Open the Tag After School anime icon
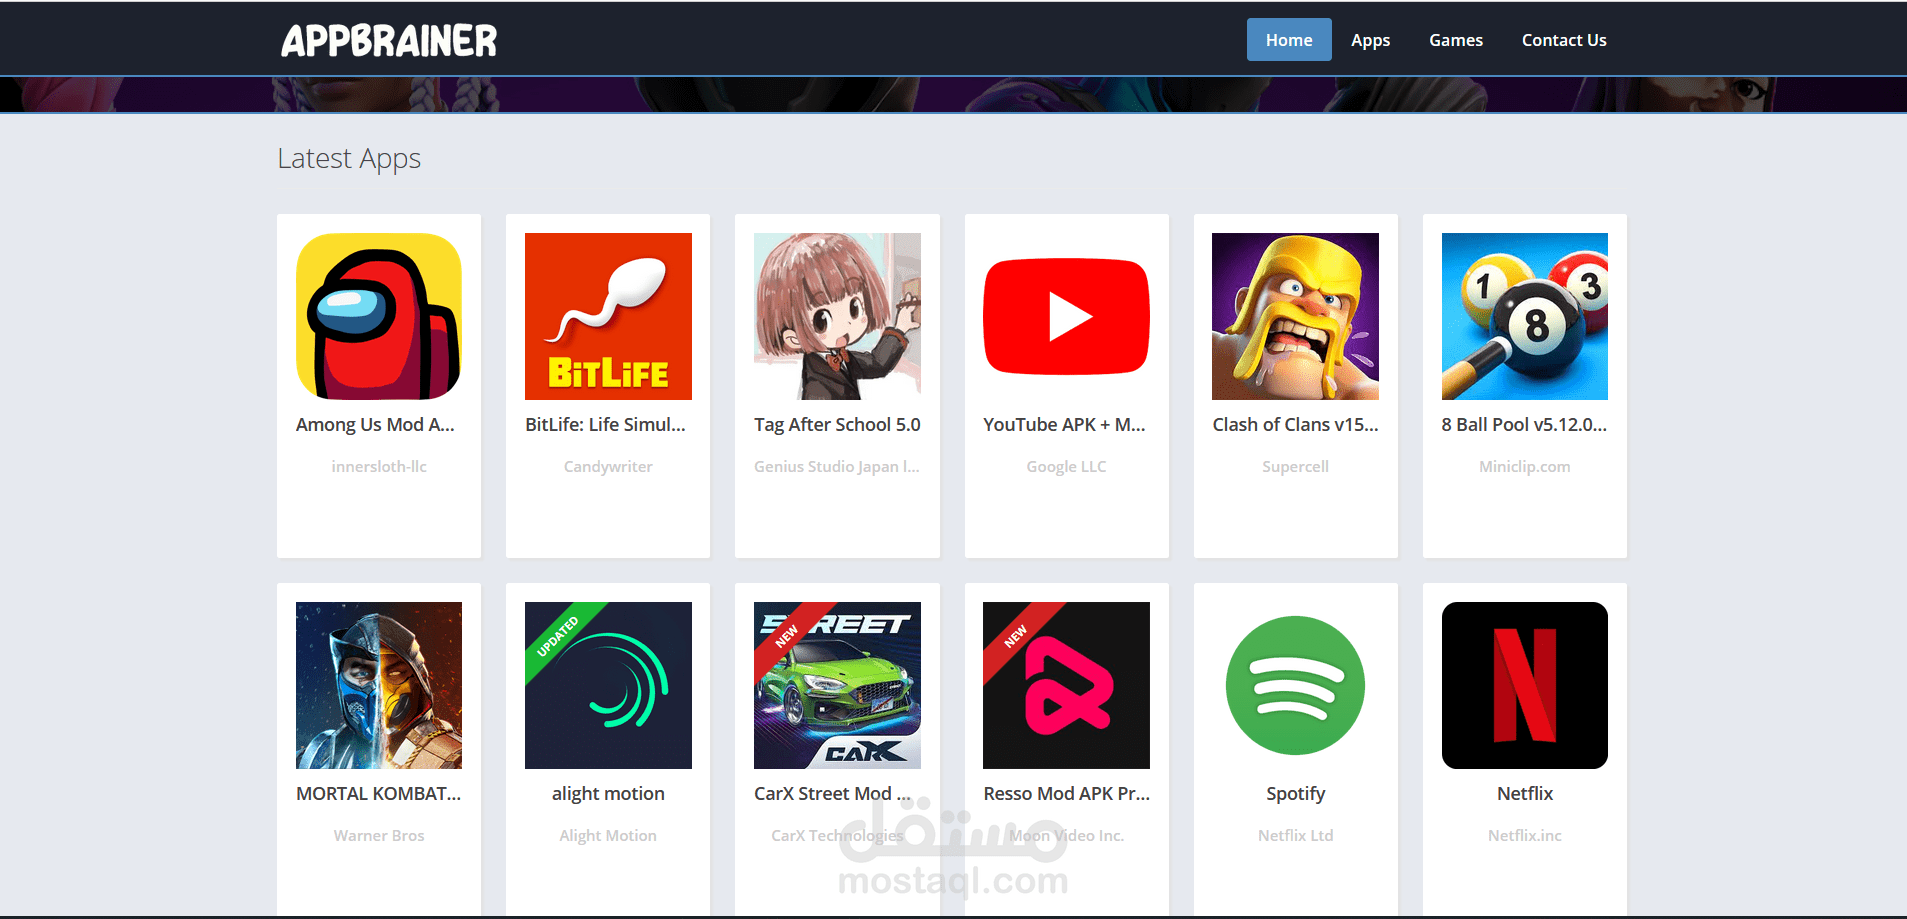The width and height of the screenshot is (1907, 919). click(837, 316)
